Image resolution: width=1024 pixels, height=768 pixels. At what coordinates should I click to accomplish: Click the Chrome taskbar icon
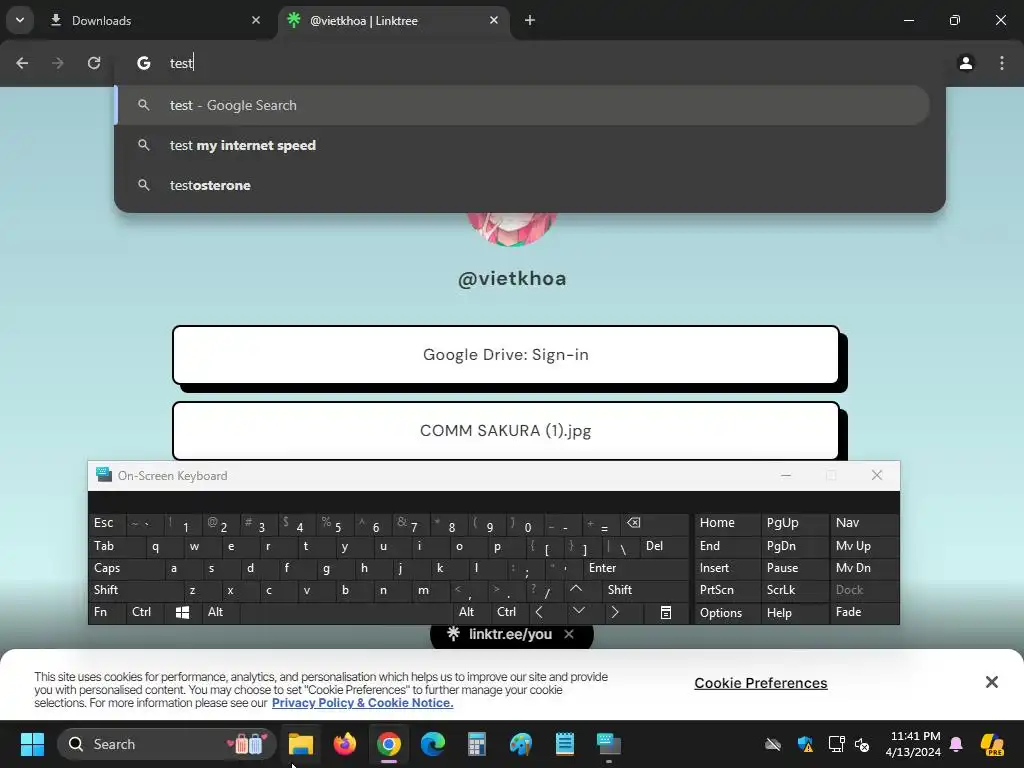[389, 744]
